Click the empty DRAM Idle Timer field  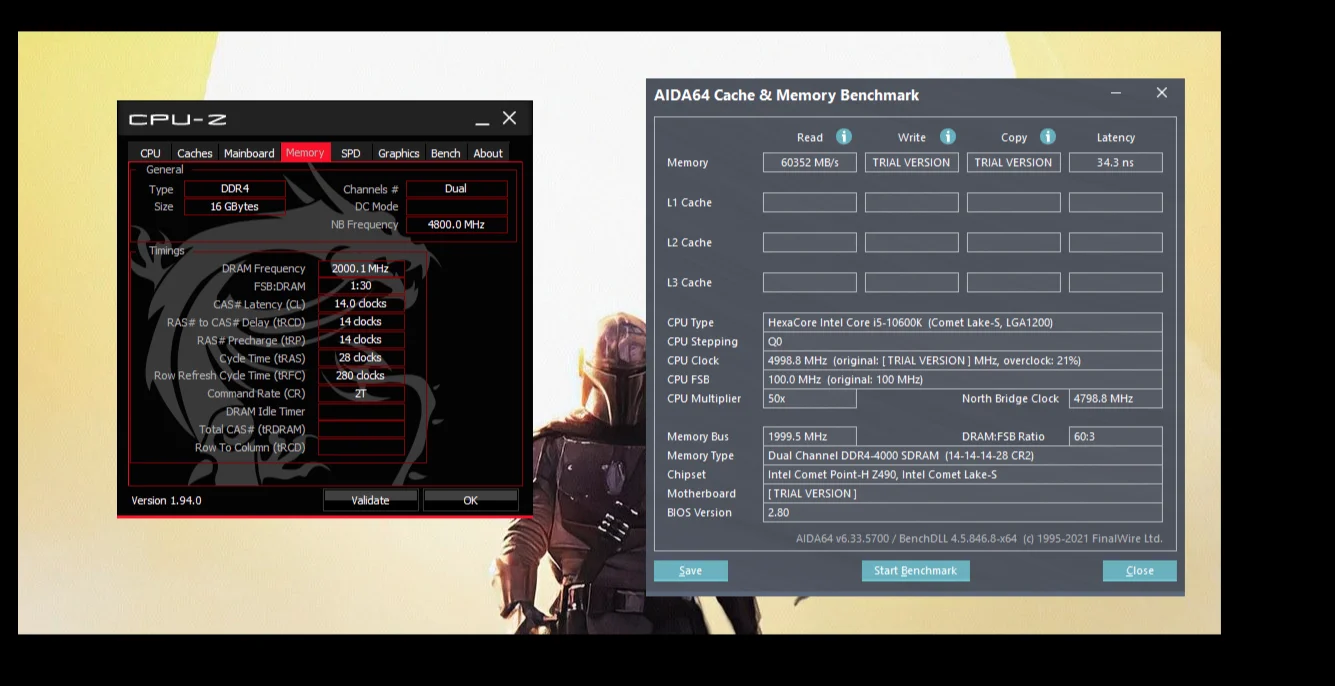pos(361,411)
